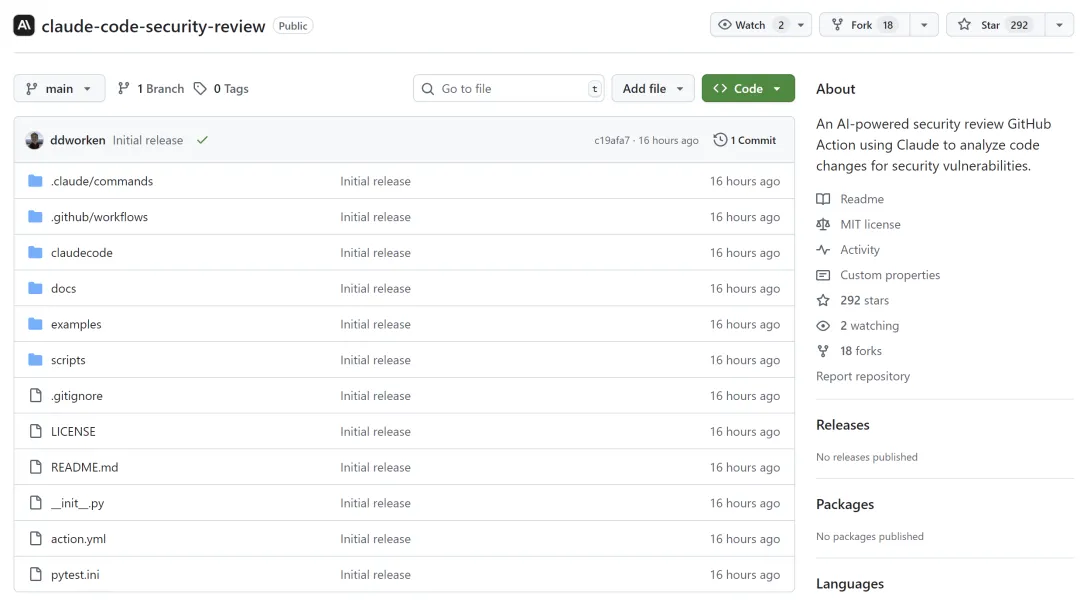Viewport: 1080px width, 602px height.
Task: Open the examples folder name
Action: click(x=76, y=324)
